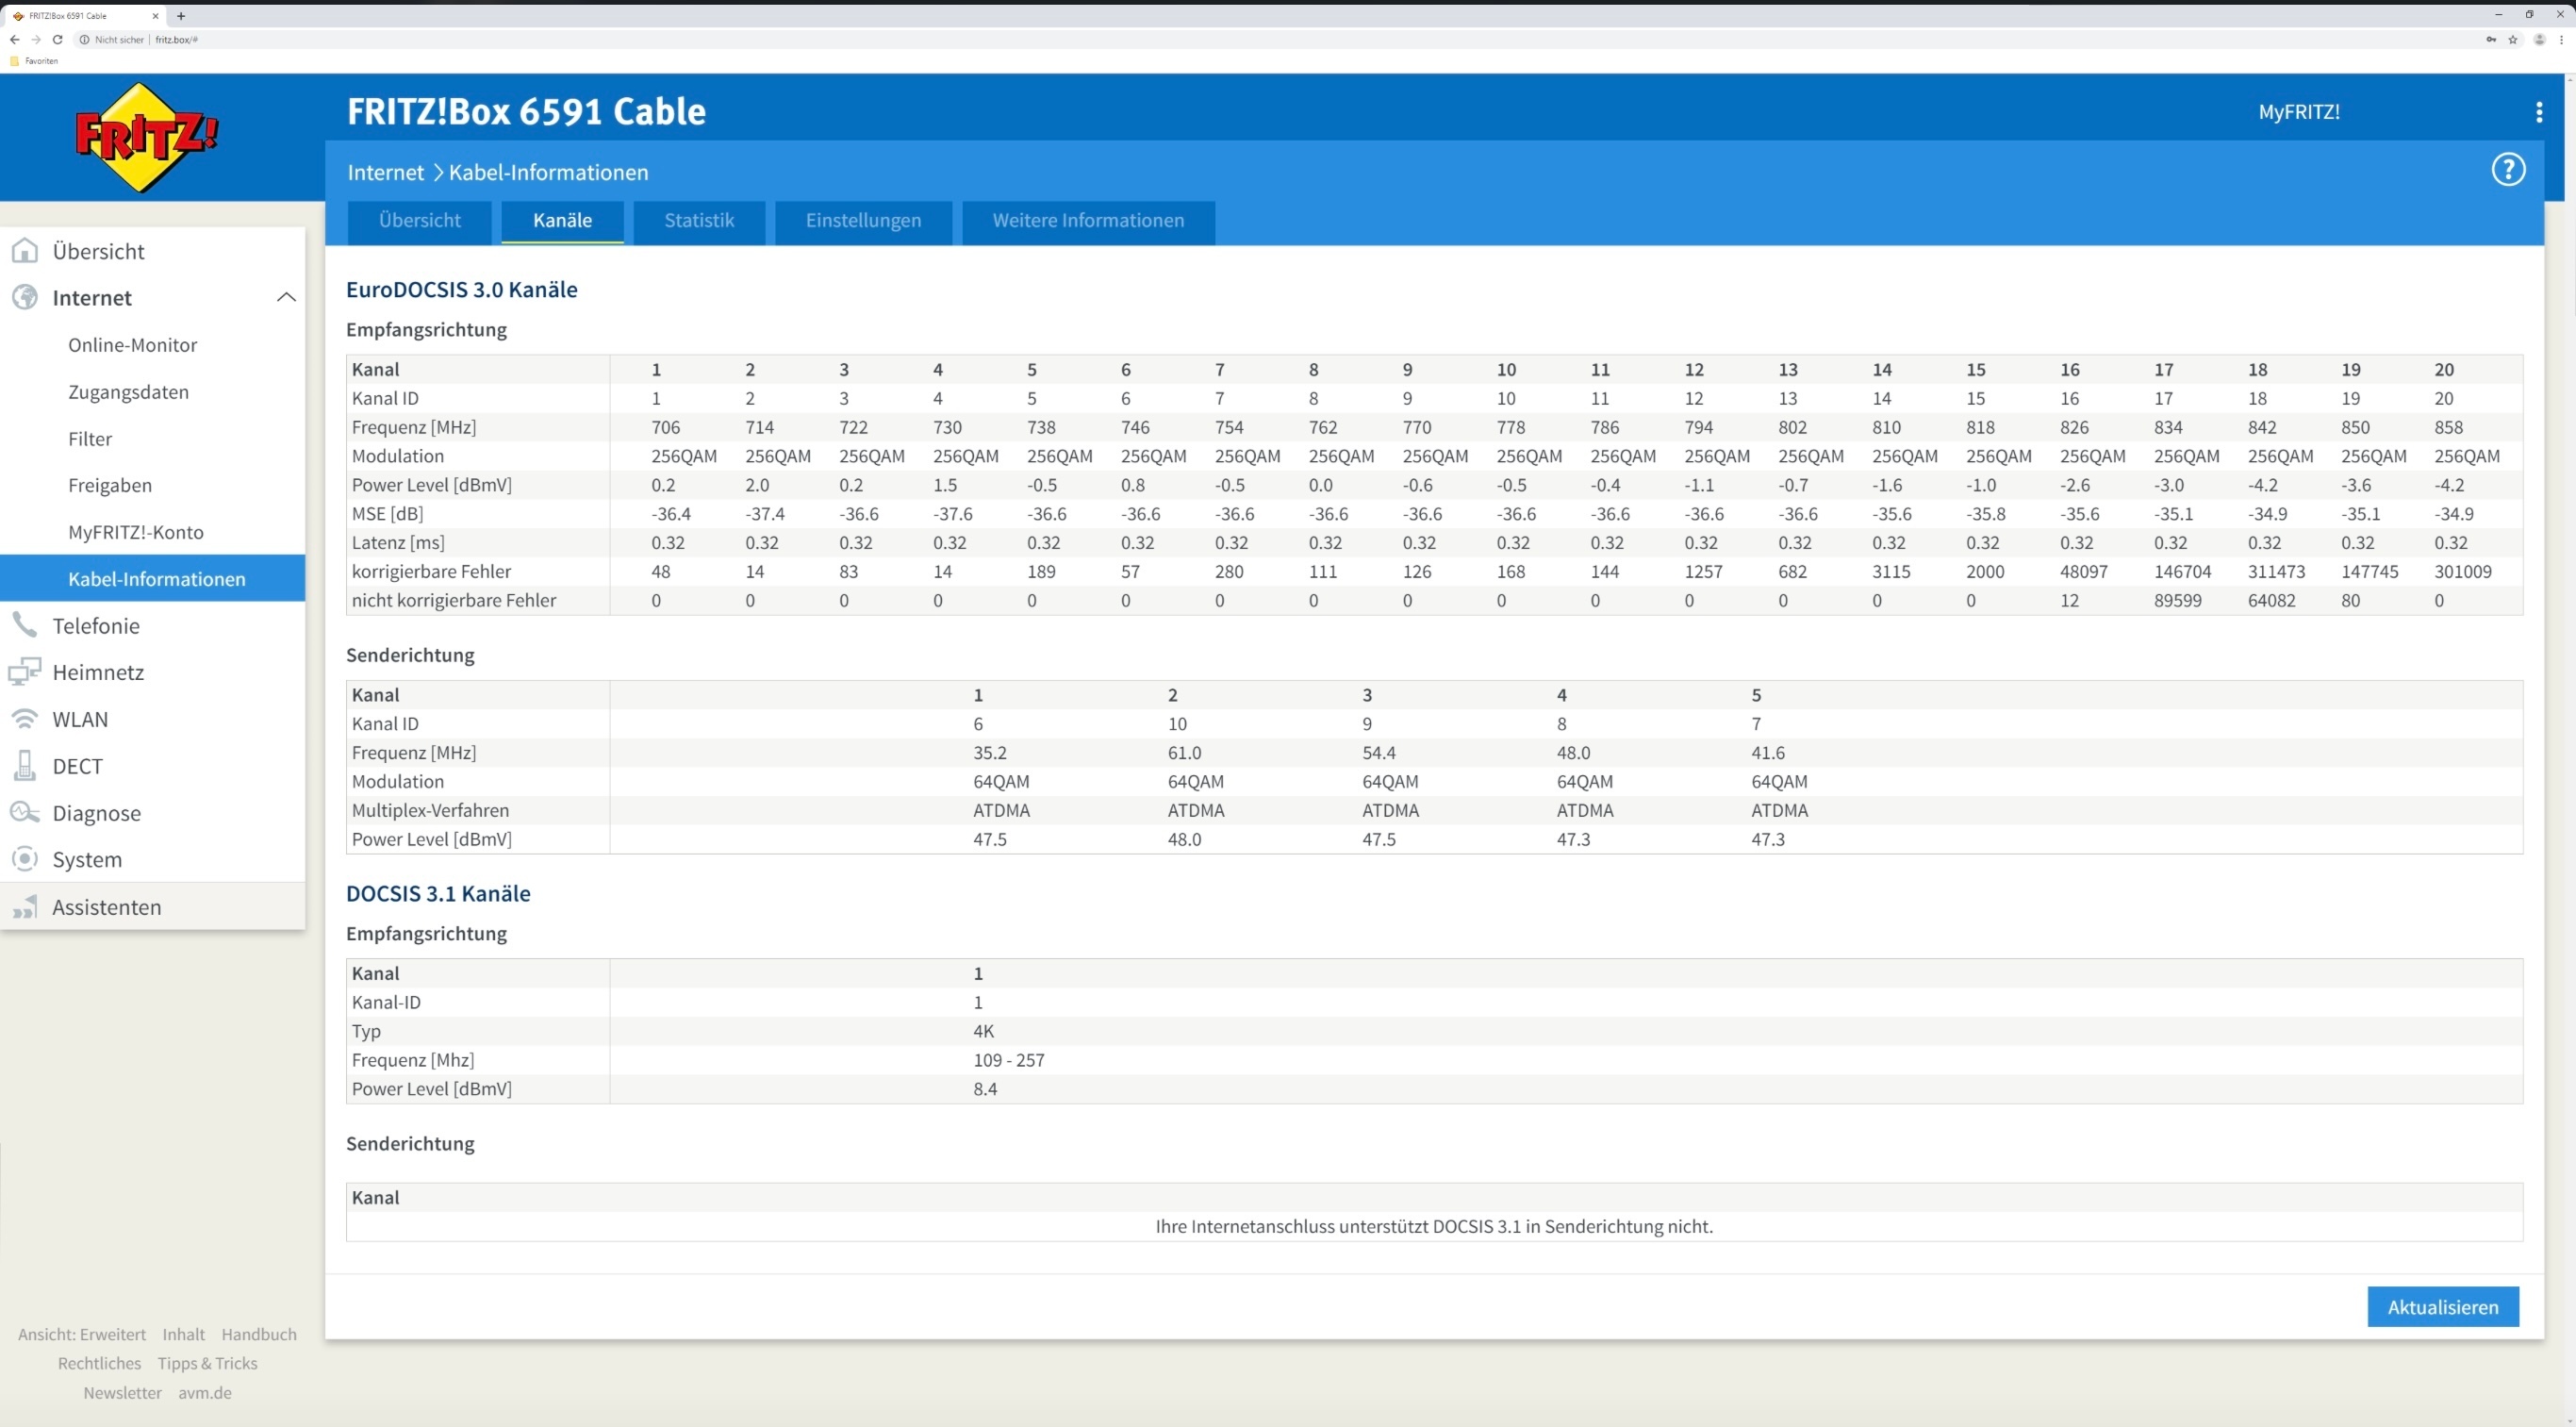Click the 706 MHz frequency cell
The height and width of the screenshot is (1427, 2576).
coord(665,427)
